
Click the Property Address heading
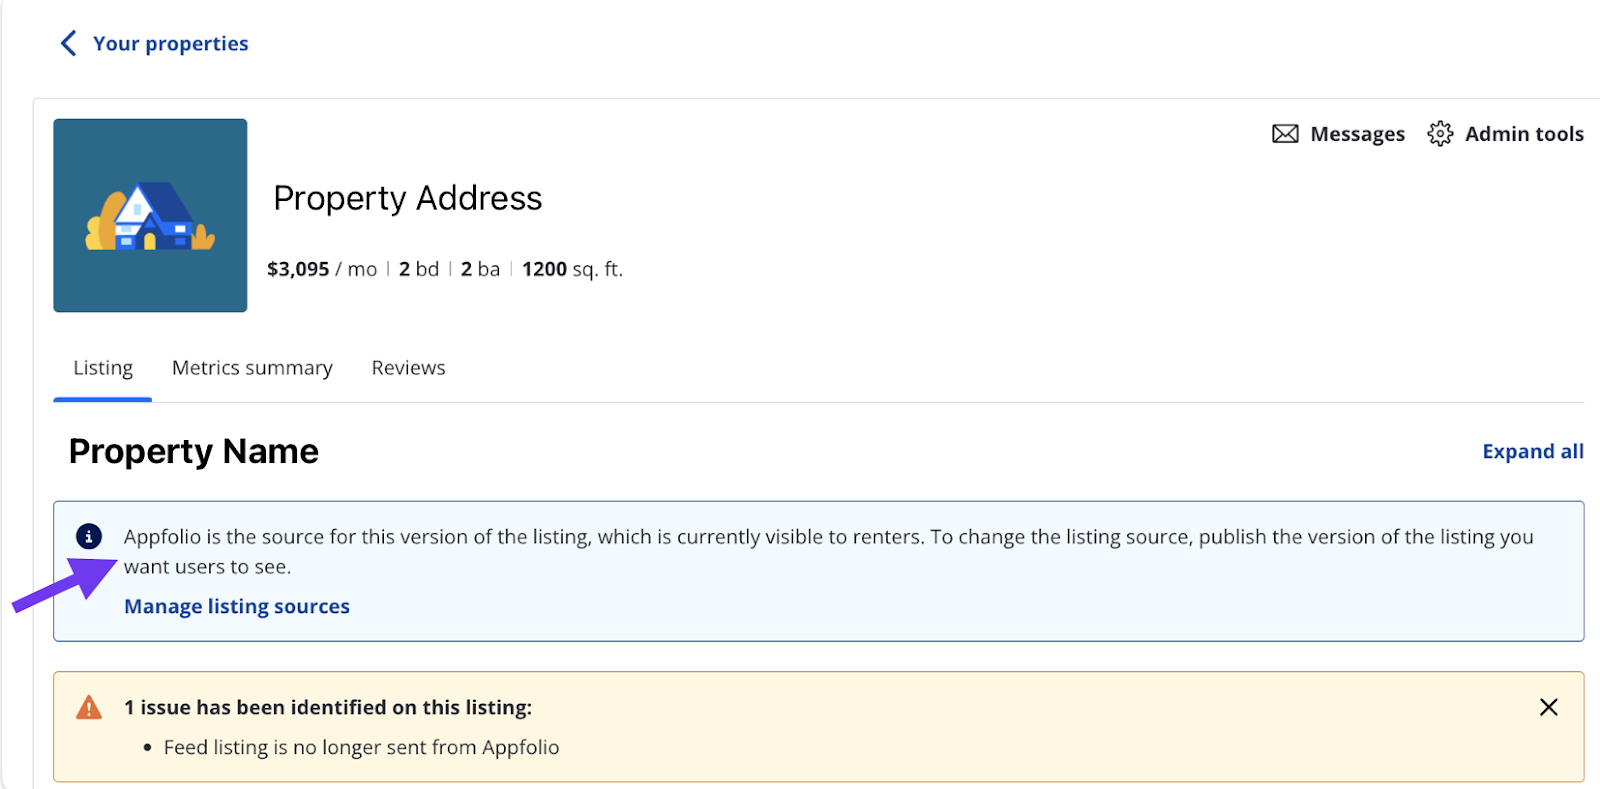coord(408,198)
